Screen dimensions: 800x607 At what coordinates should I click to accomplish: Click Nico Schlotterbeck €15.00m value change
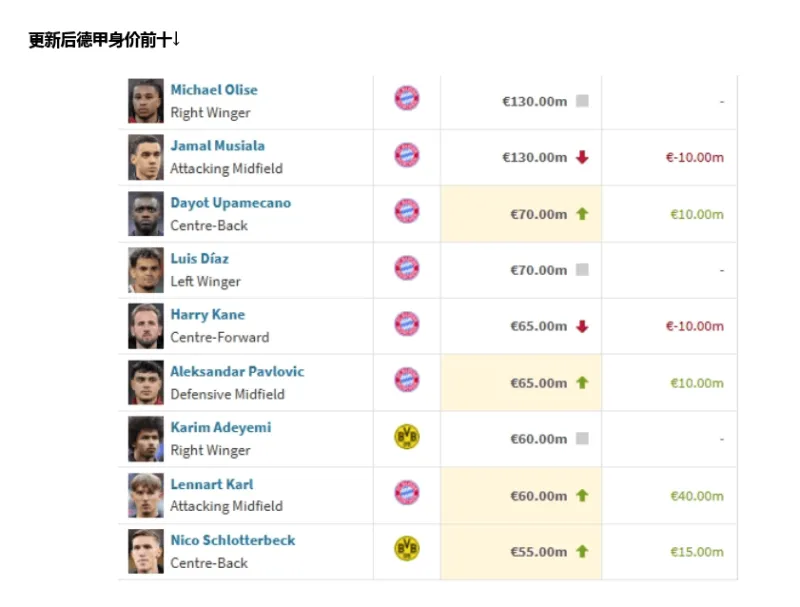[x=697, y=552]
